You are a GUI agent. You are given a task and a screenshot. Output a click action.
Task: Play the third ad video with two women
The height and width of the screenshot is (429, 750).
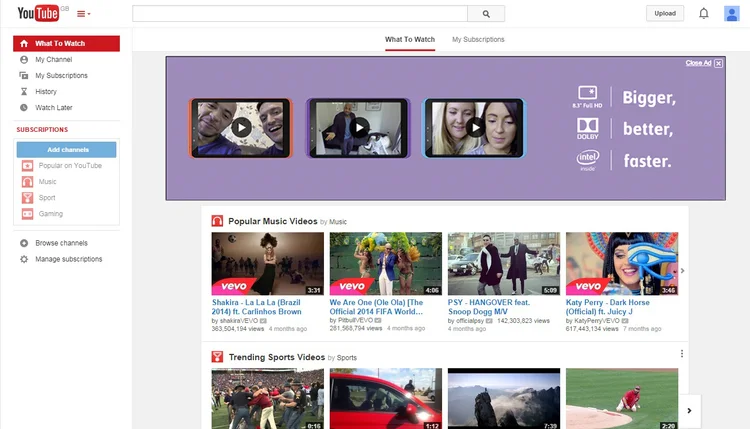(474, 128)
